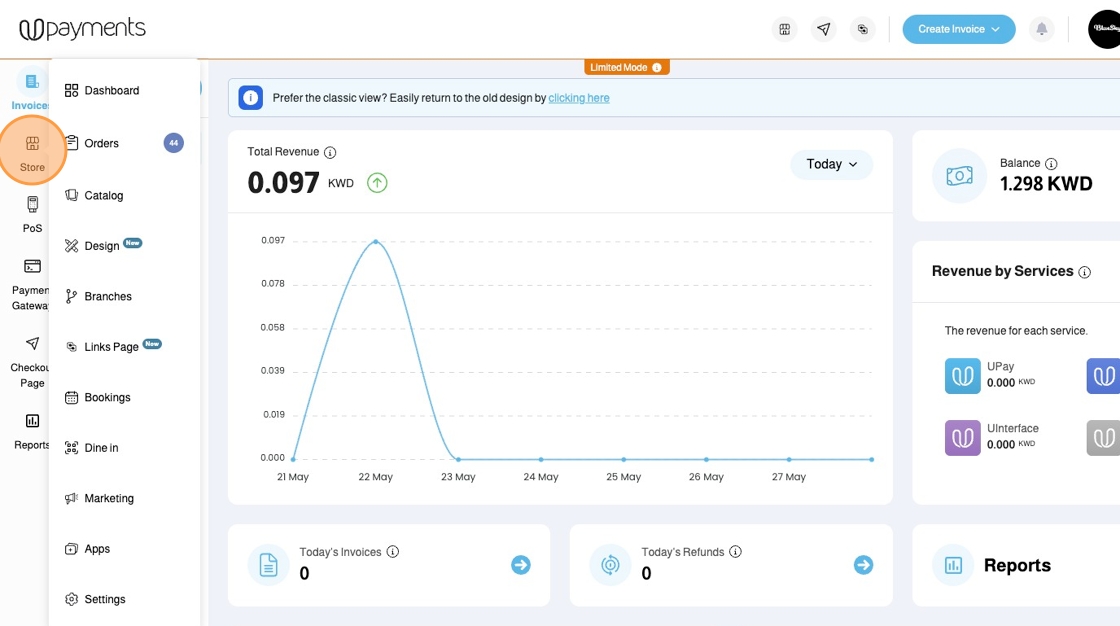The width and height of the screenshot is (1120, 626).
Task: Click the Limited Mode badge
Action: click(x=626, y=67)
